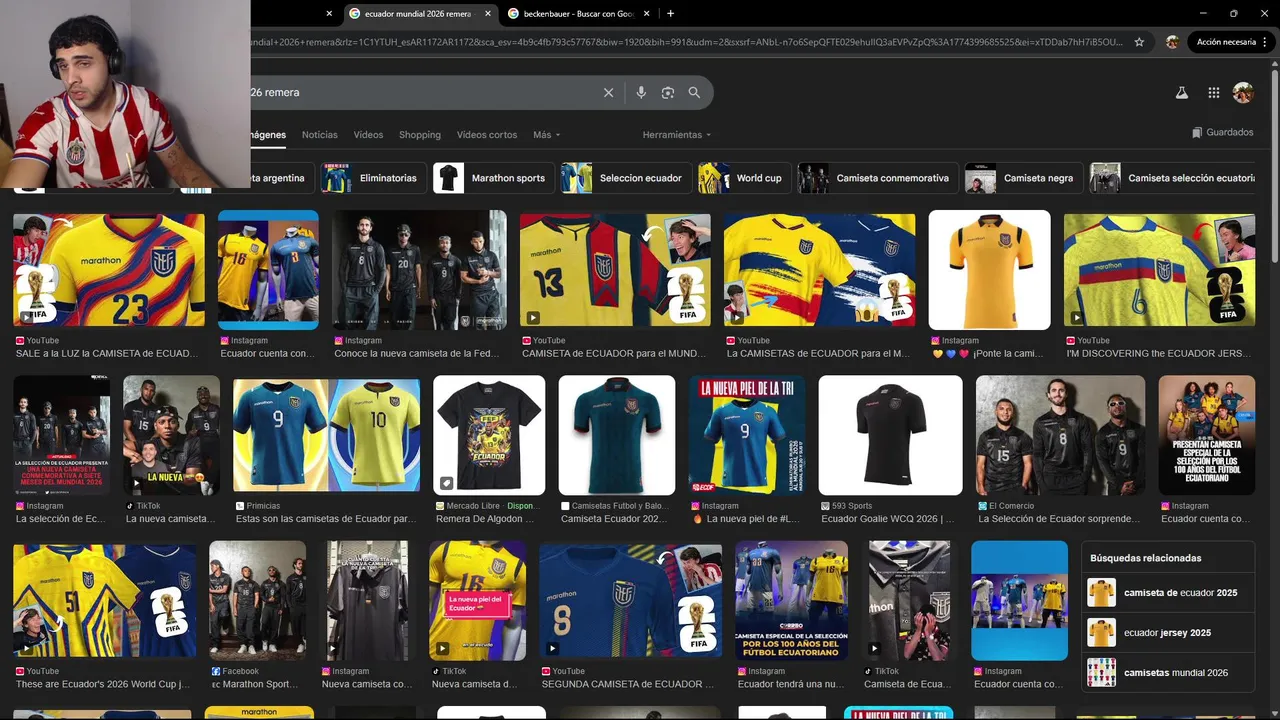The height and width of the screenshot is (720, 1280).
Task: Open These are Ecuador's 2026 World Cup thumbnail
Action: point(105,601)
